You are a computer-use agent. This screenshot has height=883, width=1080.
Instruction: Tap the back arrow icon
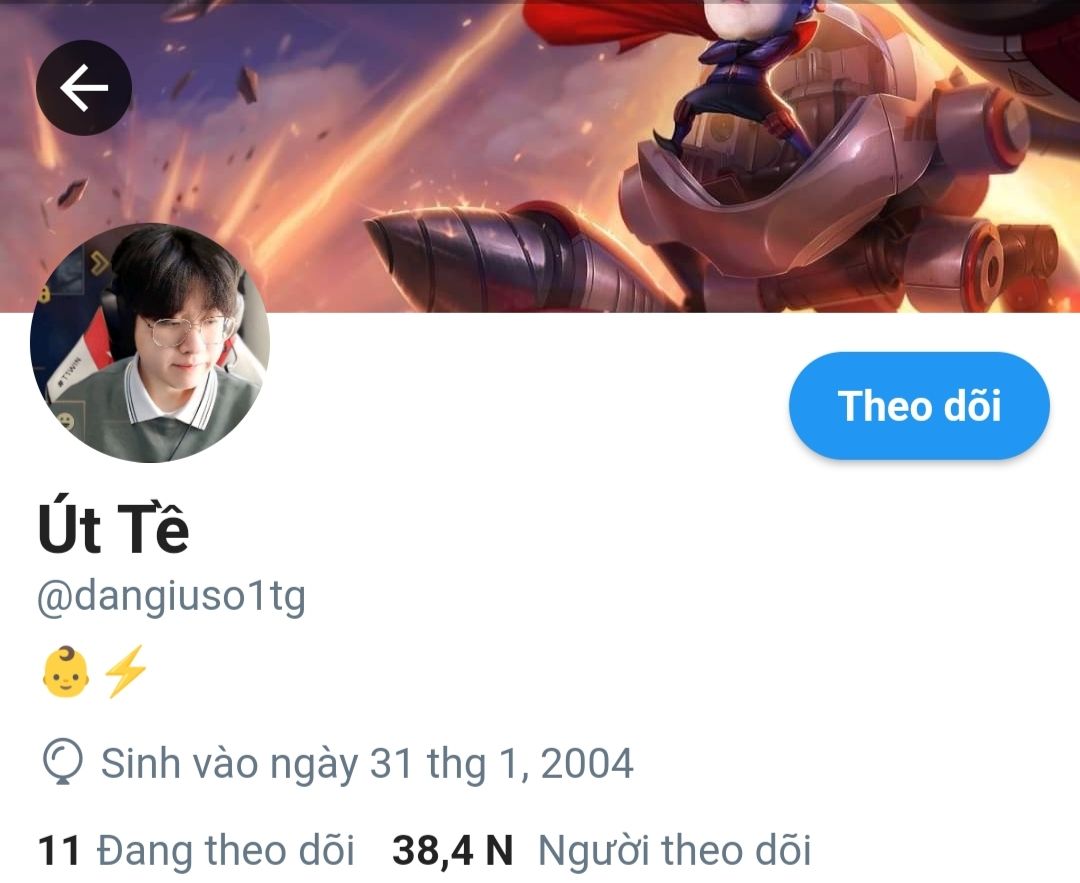[83, 87]
